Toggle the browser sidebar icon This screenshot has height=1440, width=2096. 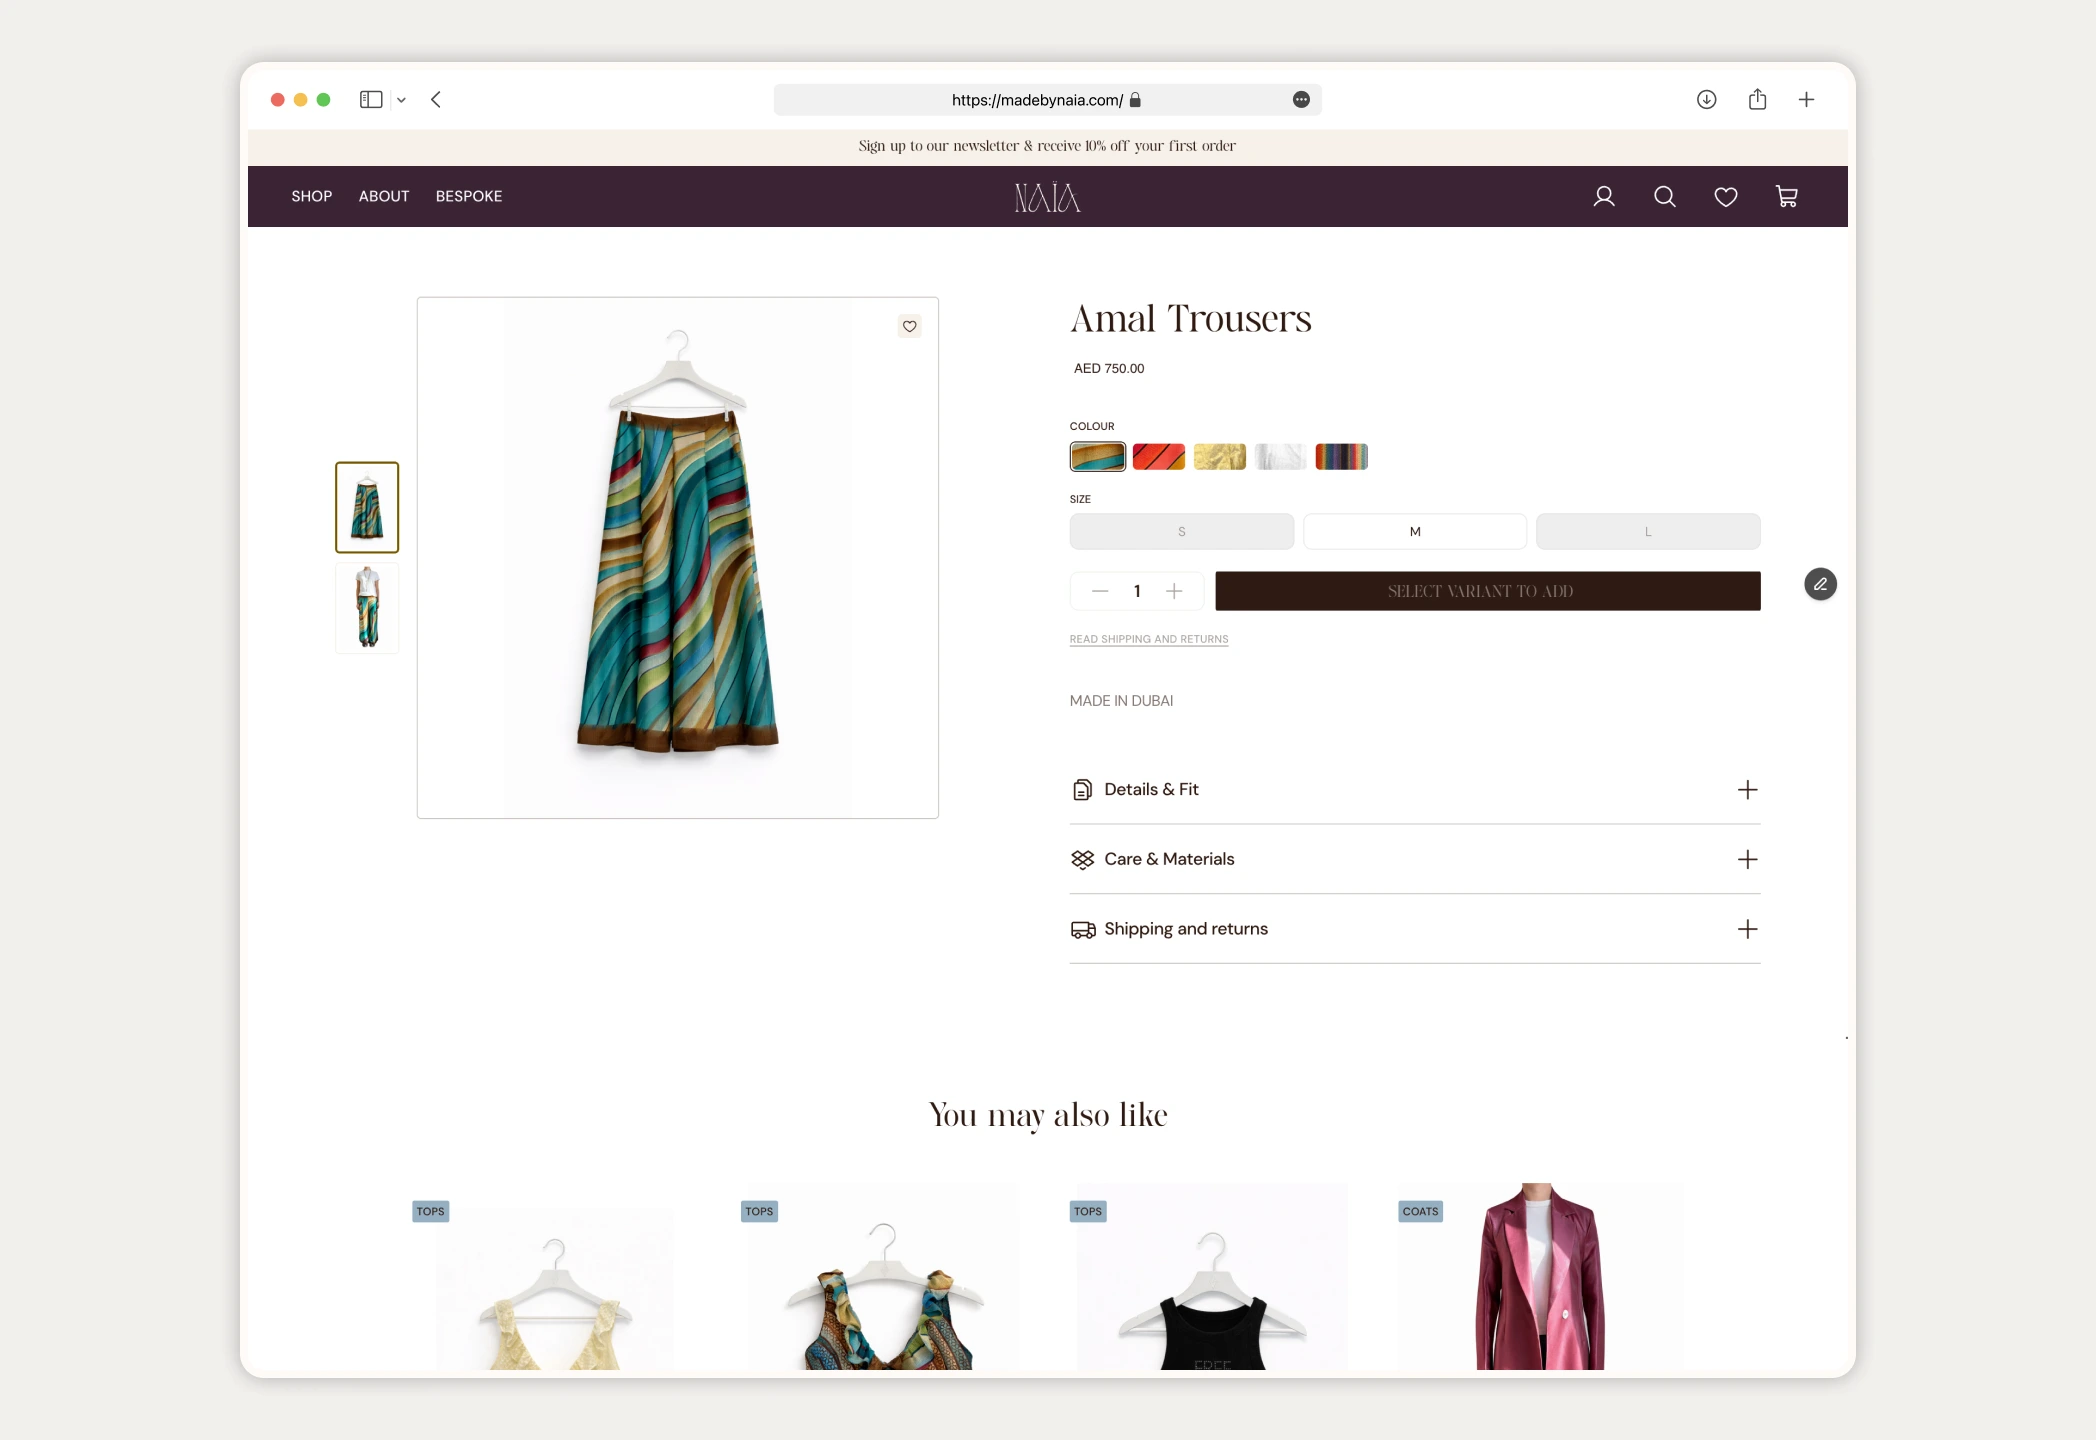point(371,99)
